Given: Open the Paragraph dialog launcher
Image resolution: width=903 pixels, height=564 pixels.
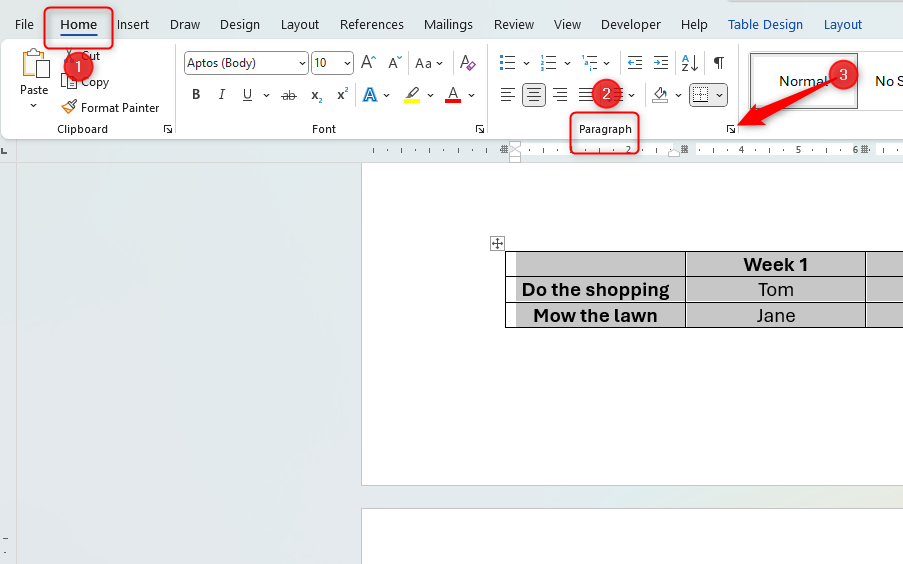Looking at the screenshot, I should click(x=731, y=130).
